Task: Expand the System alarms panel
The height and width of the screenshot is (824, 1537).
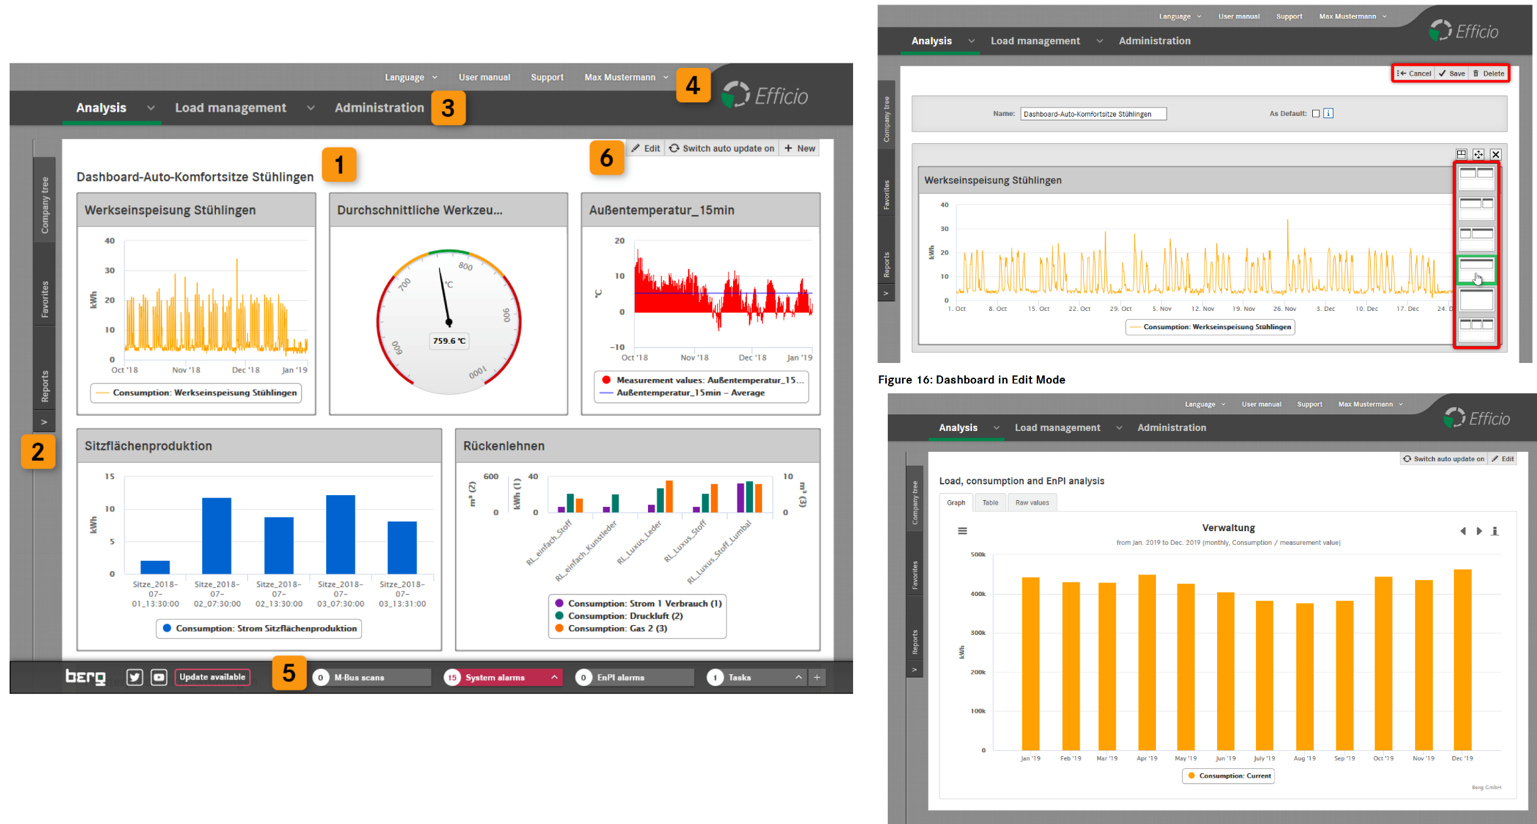Action: pos(554,677)
